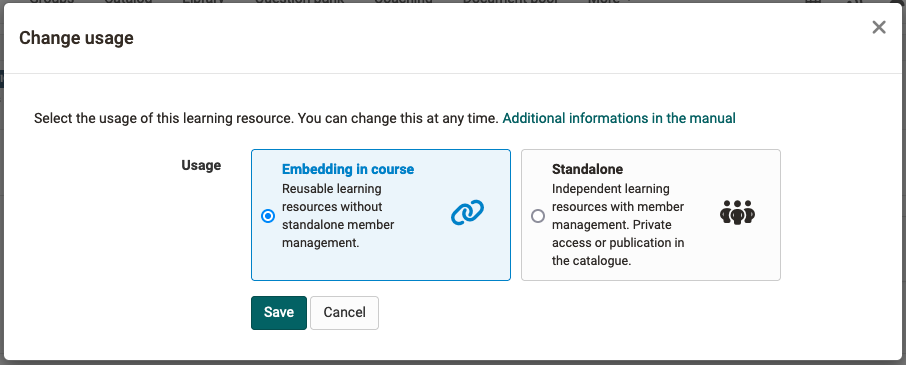Click the Independent learning resources description text

[618, 225]
